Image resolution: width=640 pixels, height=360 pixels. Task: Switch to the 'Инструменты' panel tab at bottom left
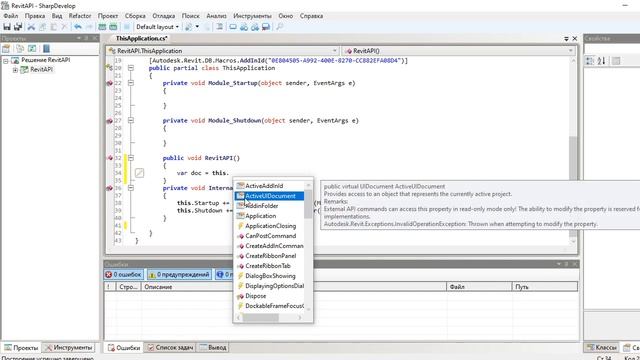coord(69,348)
